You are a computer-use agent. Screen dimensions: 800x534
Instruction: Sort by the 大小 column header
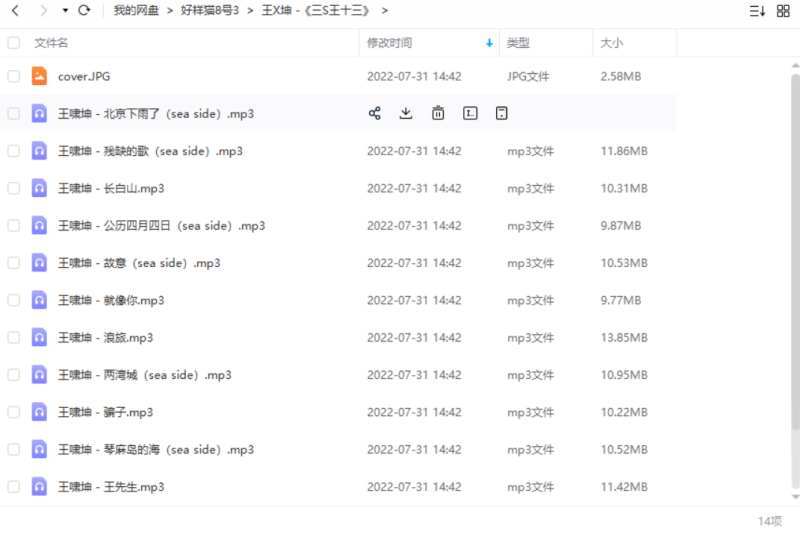click(x=611, y=43)
